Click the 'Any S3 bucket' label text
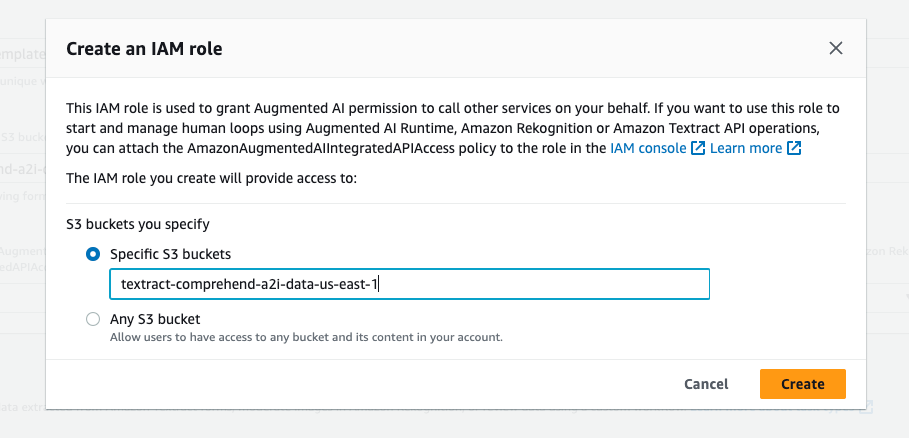The width and height of the screenshot is (909, 438). pyautogui.click(x=155, y=319)
